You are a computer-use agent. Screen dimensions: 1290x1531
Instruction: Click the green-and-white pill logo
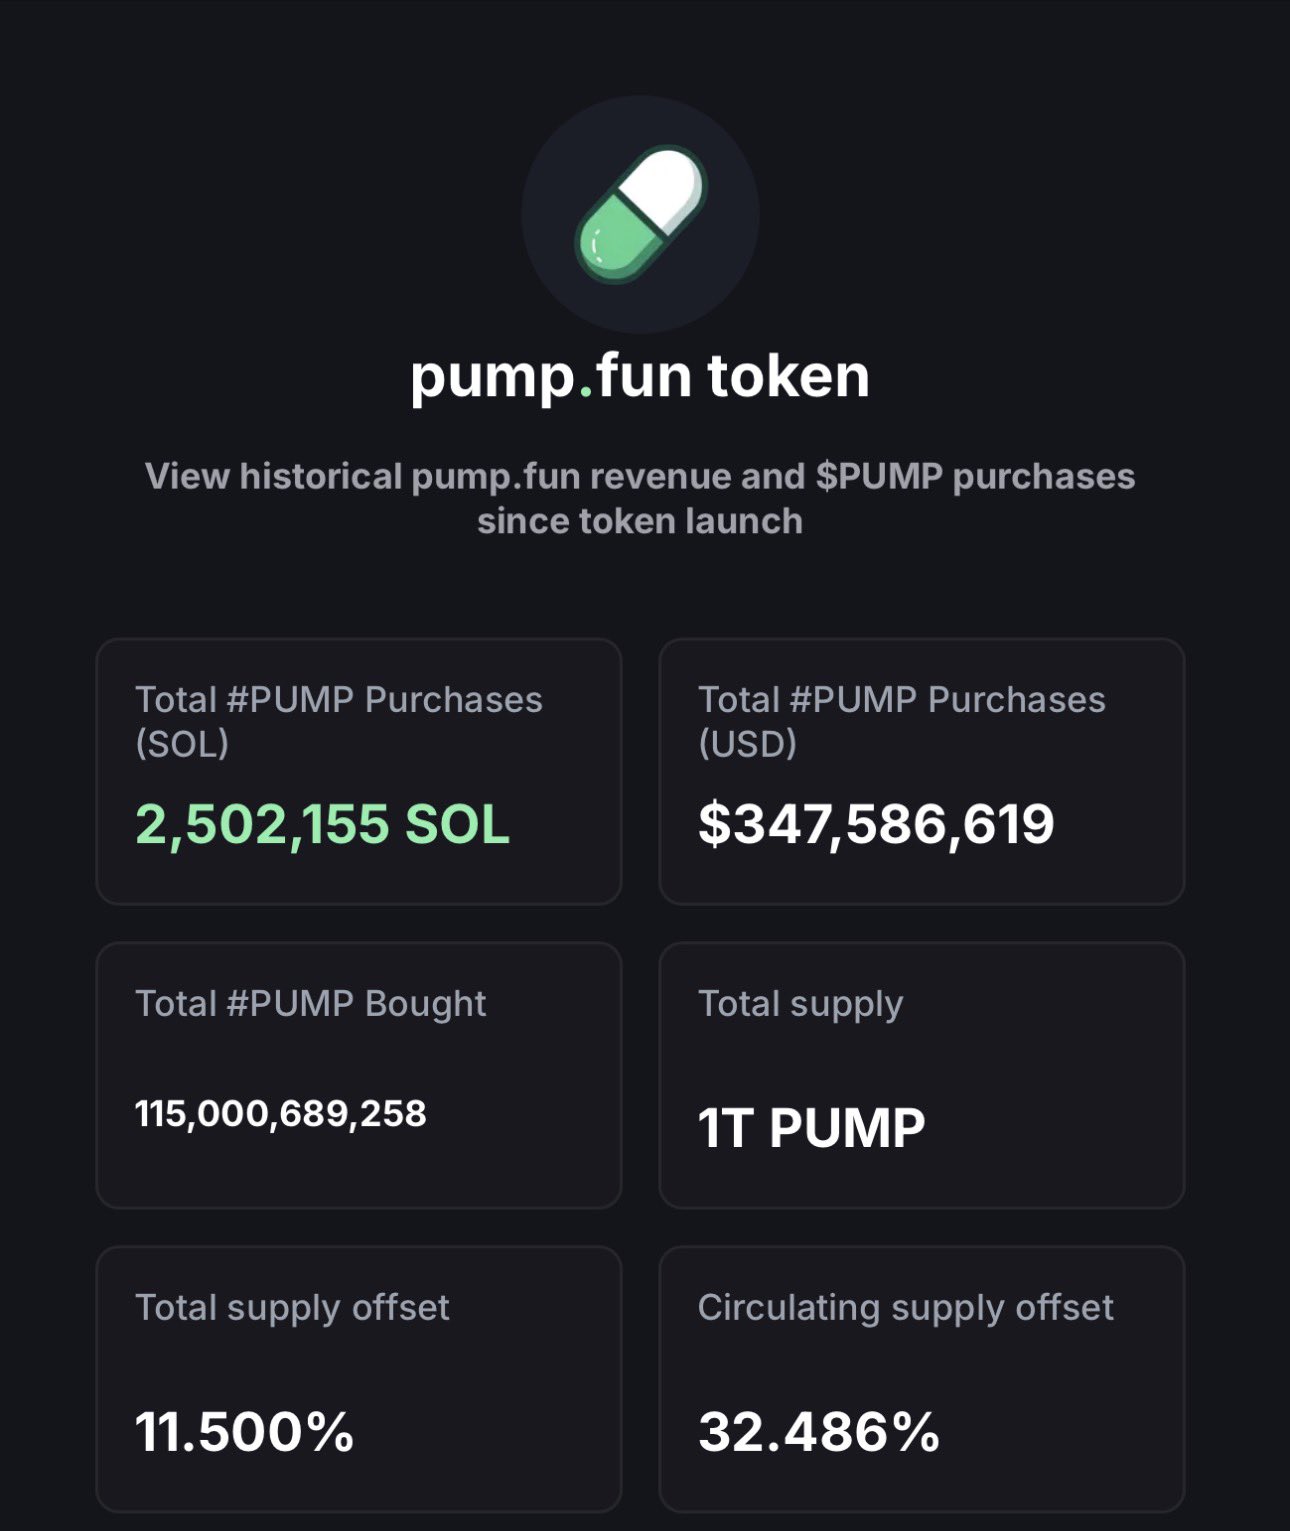[x=640, y=214]
